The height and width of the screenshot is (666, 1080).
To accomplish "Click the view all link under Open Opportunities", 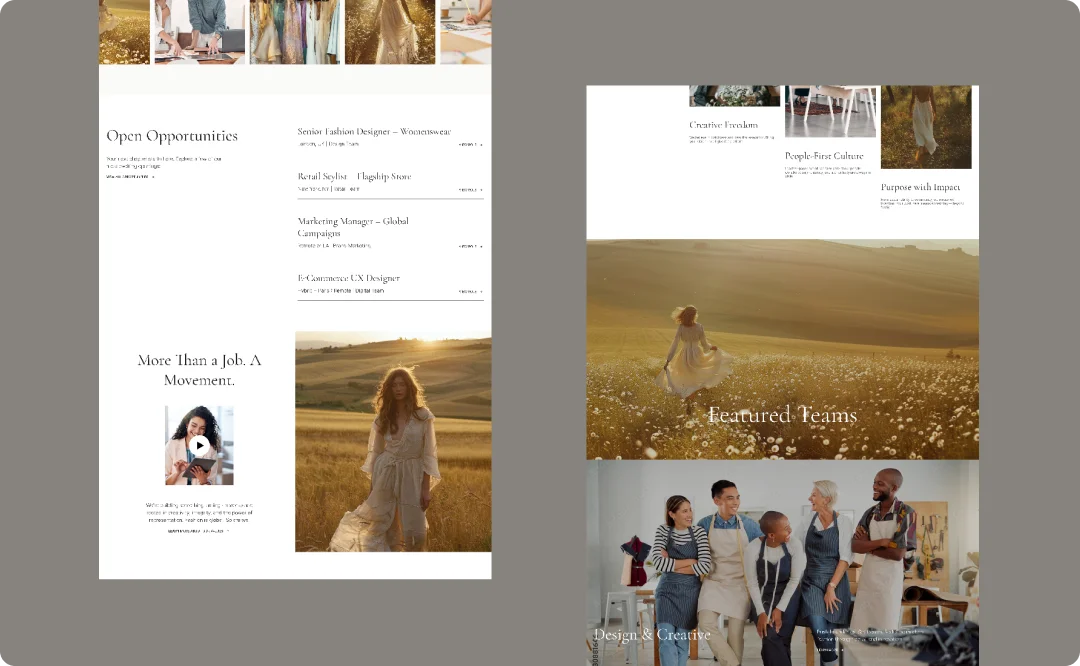I will pyautogui.click(x=130, y=177).
